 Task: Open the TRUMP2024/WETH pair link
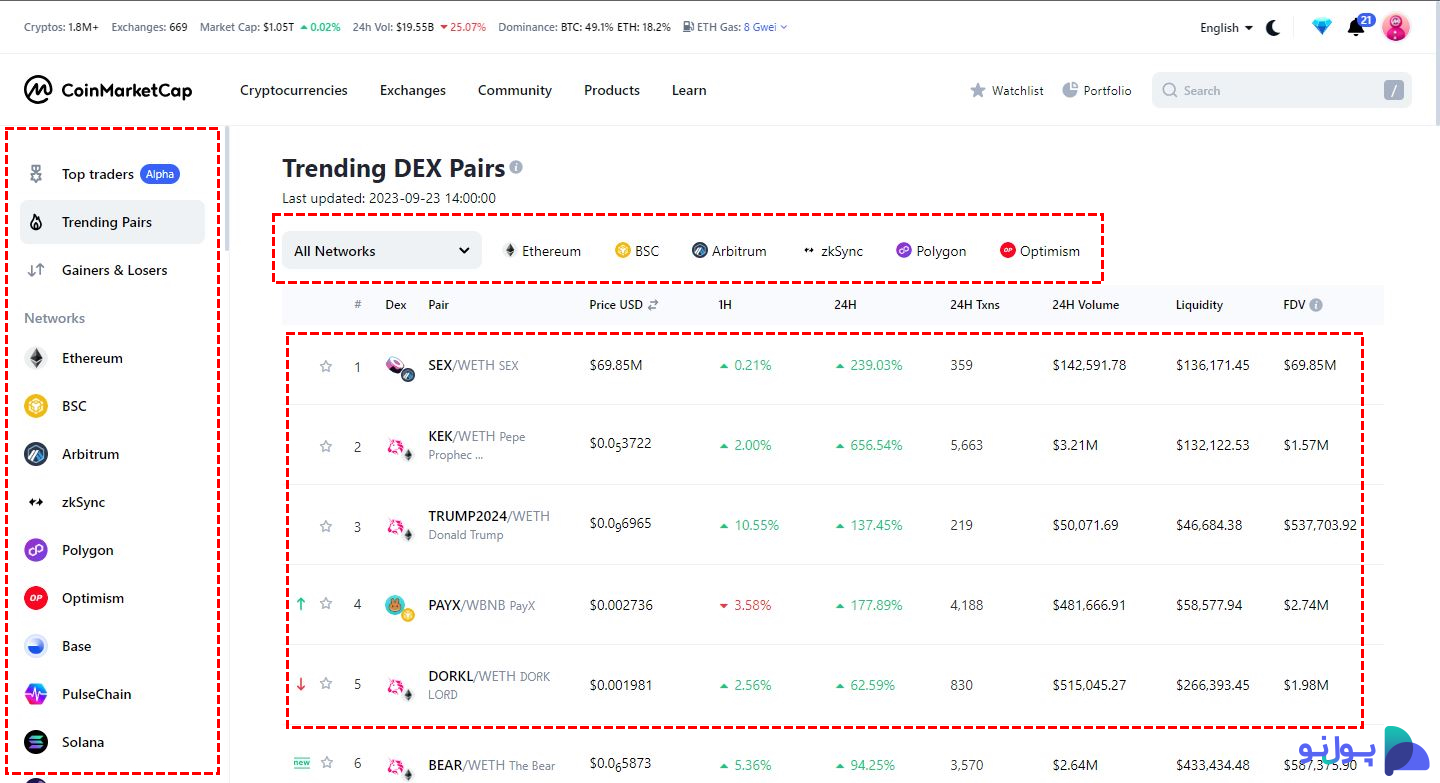[x=489, y=525]
